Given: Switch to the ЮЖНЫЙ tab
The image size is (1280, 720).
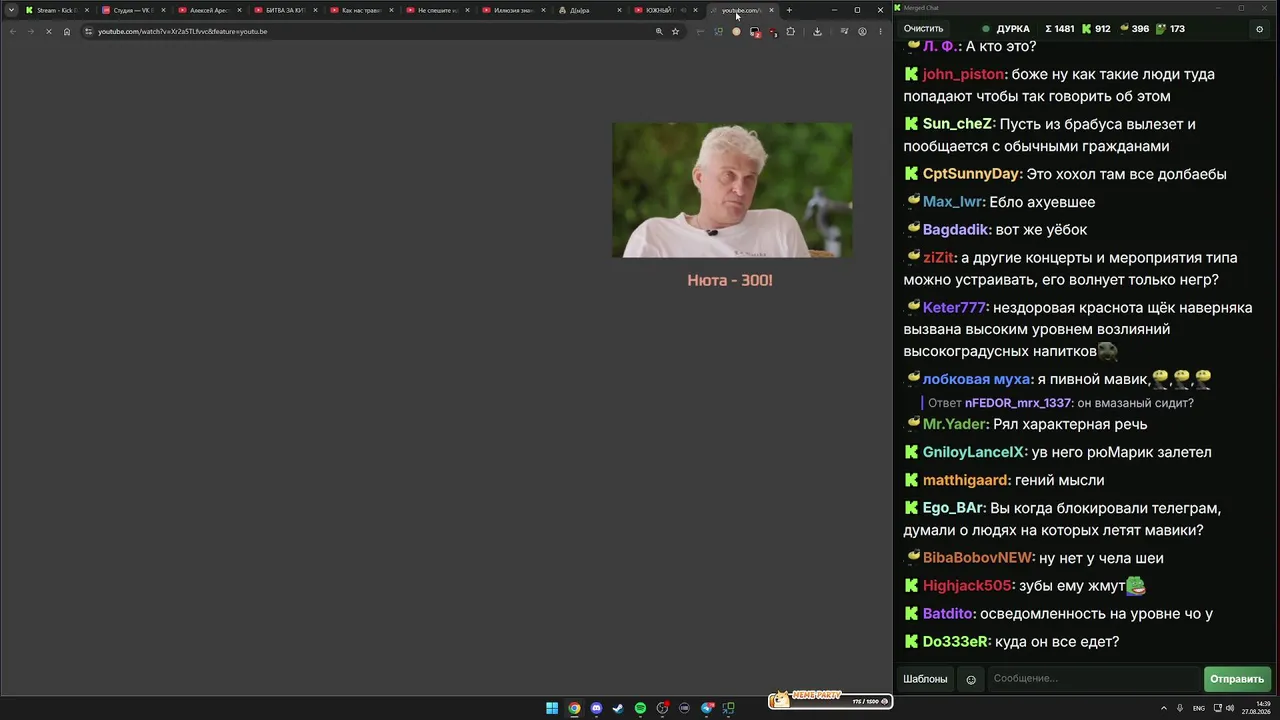Looking at the screenshot, I should point(665,10).
